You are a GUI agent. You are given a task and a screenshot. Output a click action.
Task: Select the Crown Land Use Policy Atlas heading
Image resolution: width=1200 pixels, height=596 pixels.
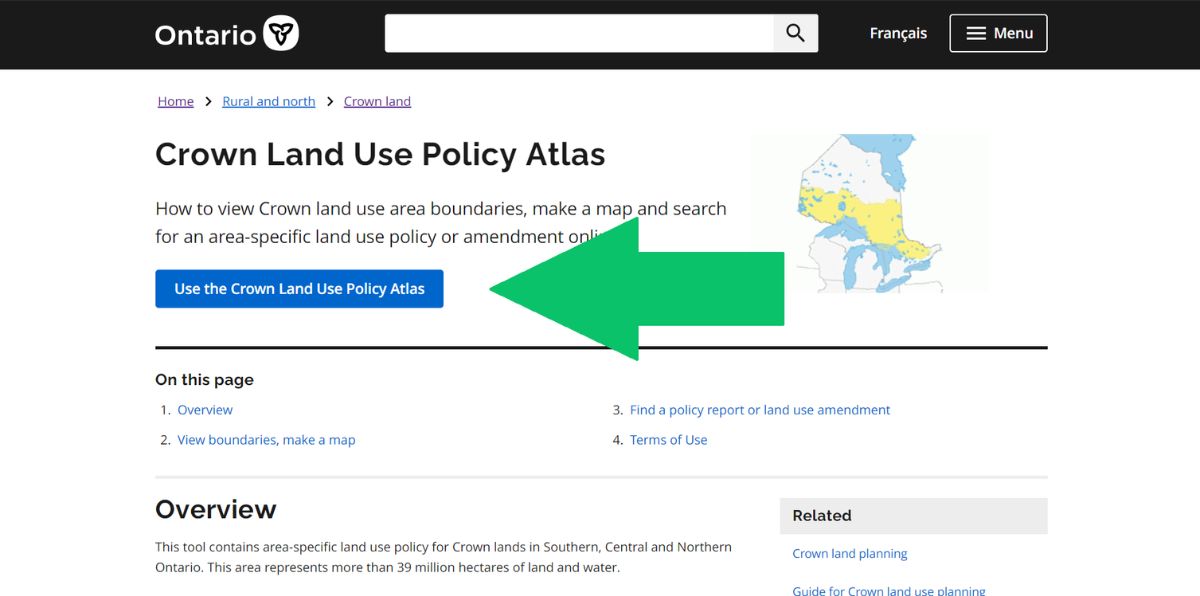380,155
